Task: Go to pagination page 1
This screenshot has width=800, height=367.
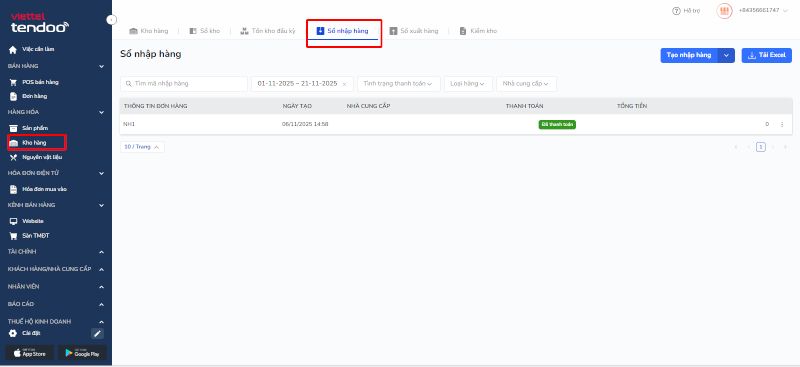Action: [761, 147]
